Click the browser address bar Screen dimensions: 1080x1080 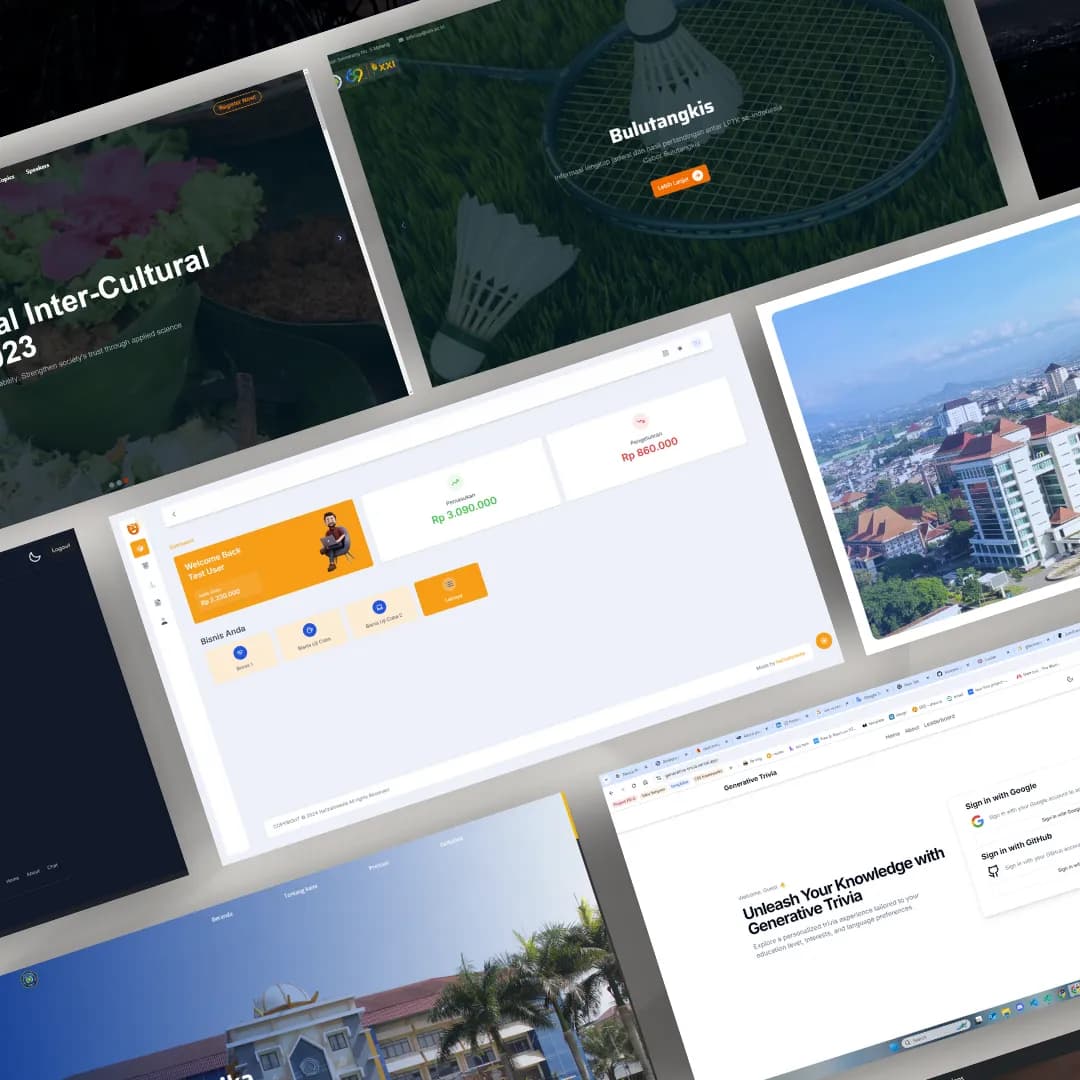coord(689,771)
